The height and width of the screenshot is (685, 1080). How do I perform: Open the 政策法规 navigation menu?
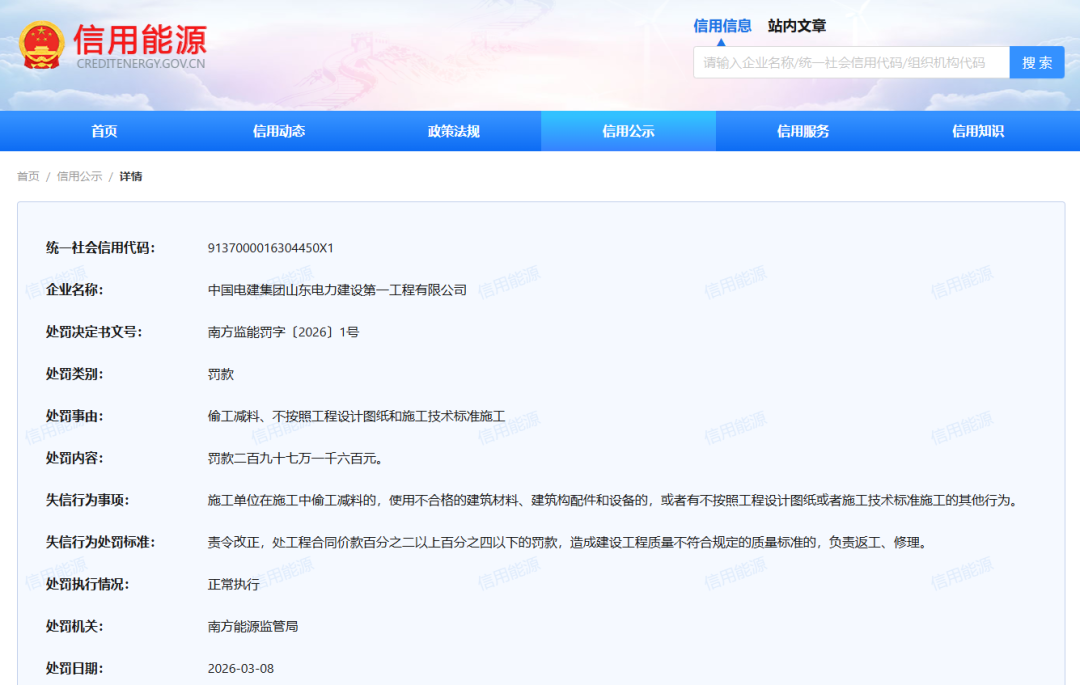pos(452,130)
